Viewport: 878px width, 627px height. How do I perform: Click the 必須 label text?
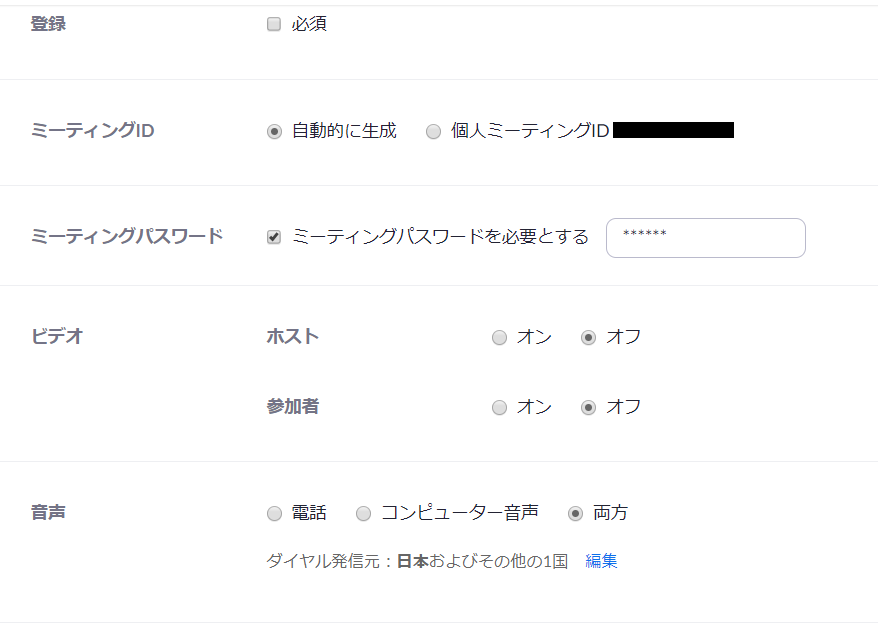309,24
